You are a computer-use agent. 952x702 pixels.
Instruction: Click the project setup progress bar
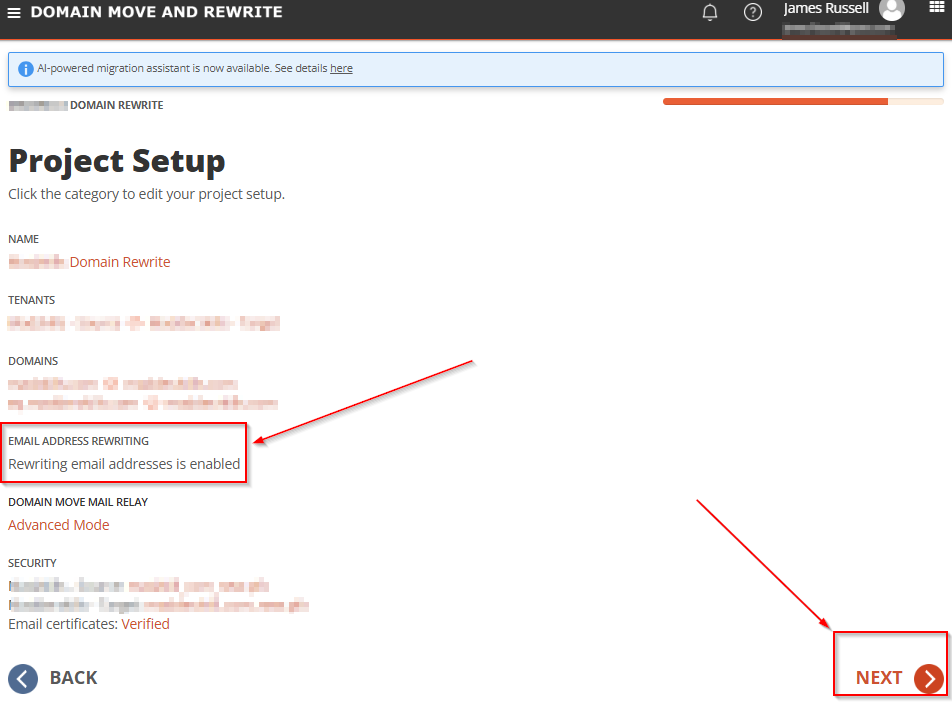pyautogui.click(x=803, y=101)
